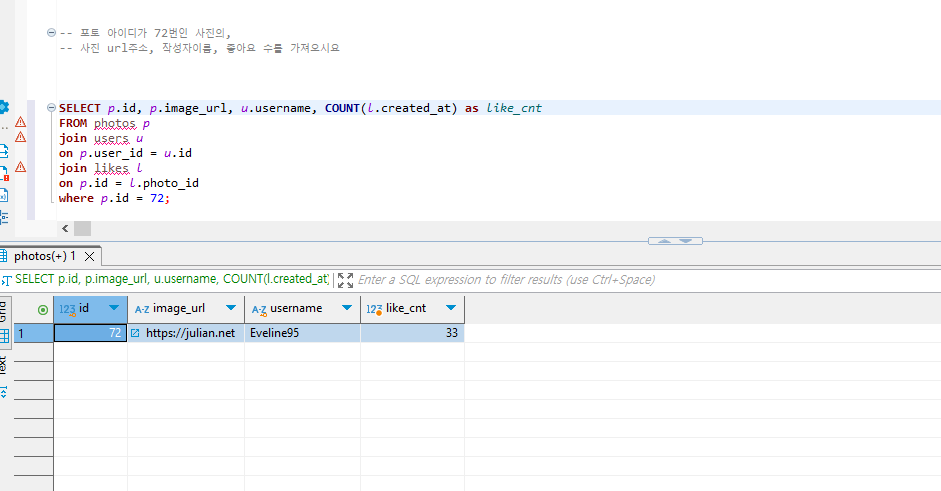Click the record mode toggle in grid corner

(x=43, y=310)
